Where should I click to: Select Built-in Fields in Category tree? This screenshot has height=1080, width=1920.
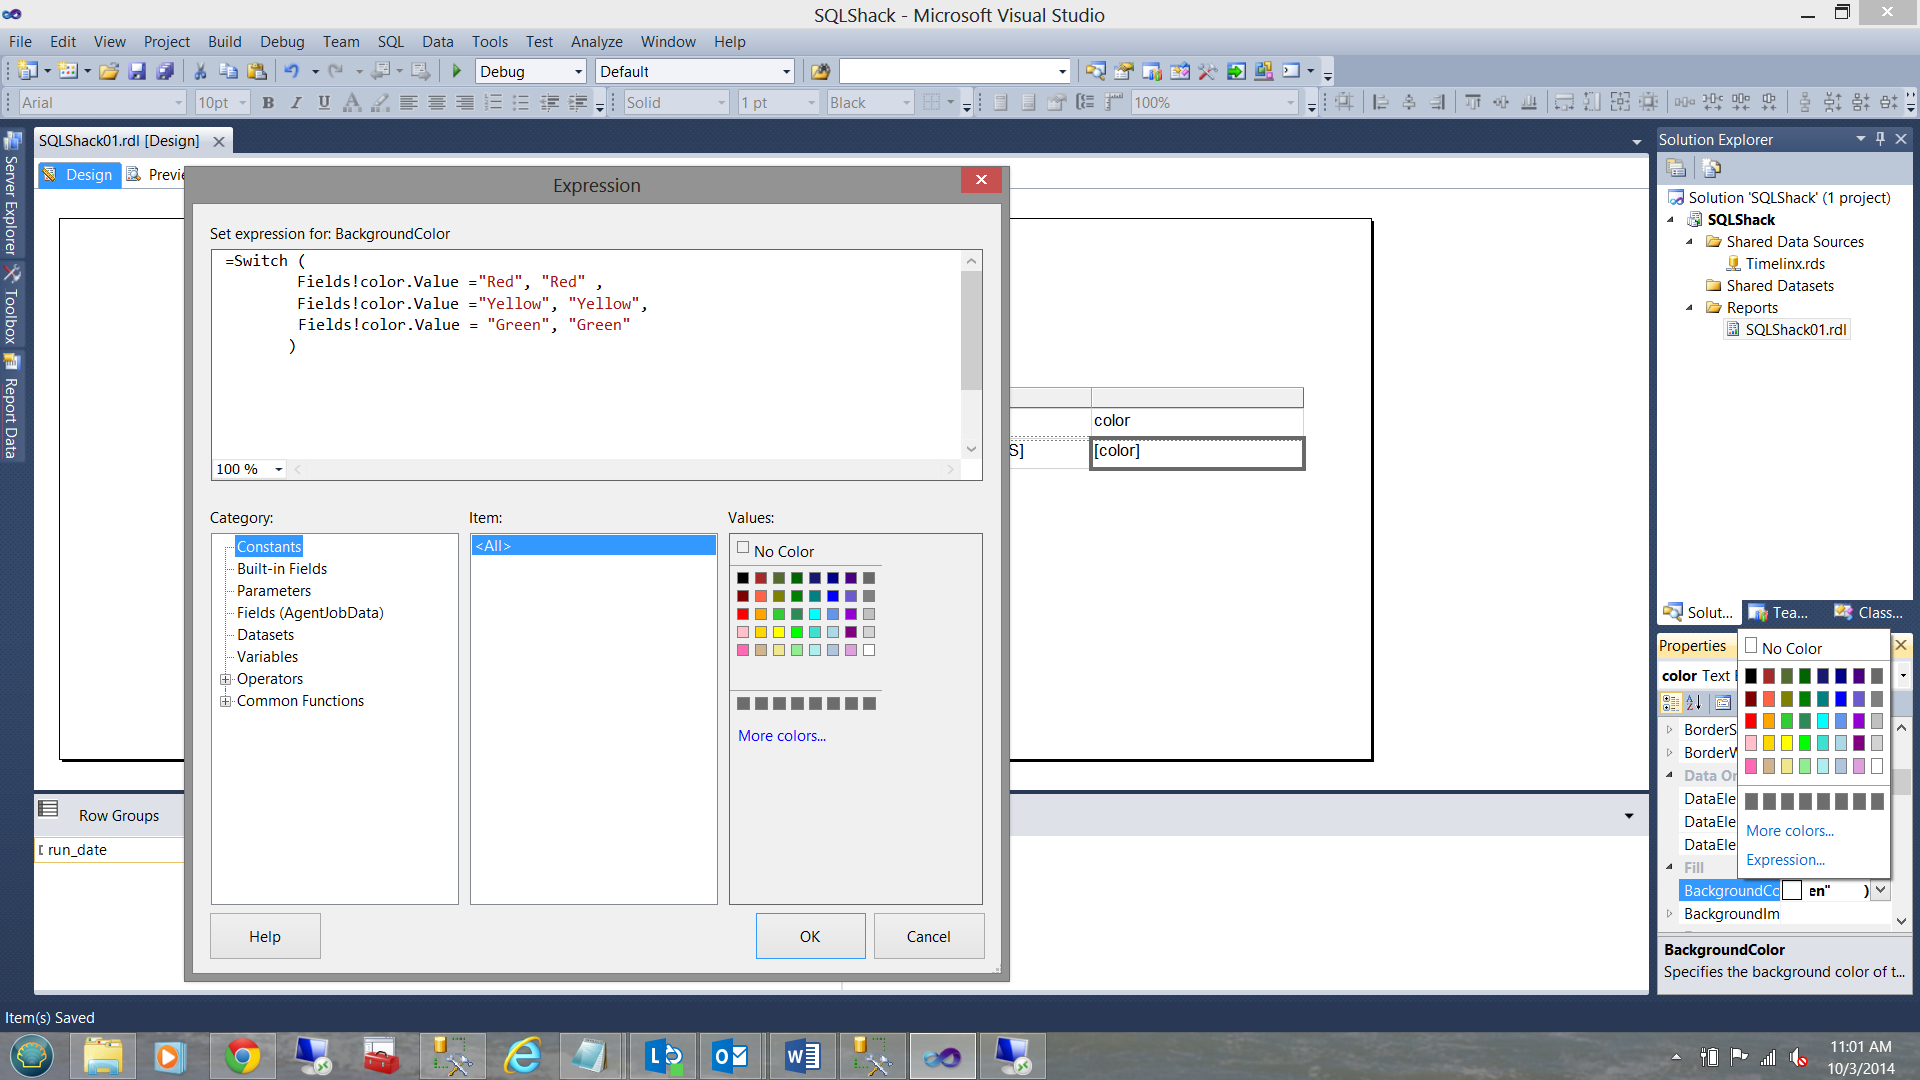[282, 569]
